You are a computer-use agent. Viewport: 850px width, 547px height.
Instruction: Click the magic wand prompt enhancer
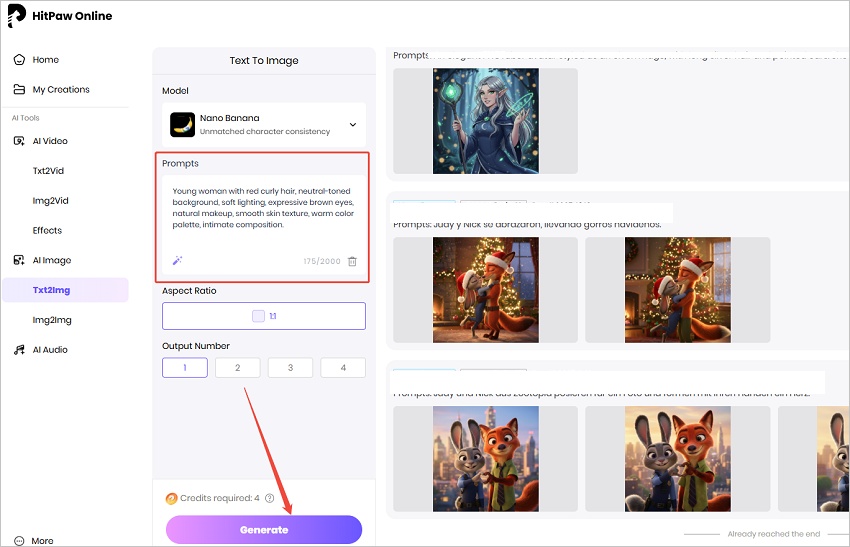177,261
